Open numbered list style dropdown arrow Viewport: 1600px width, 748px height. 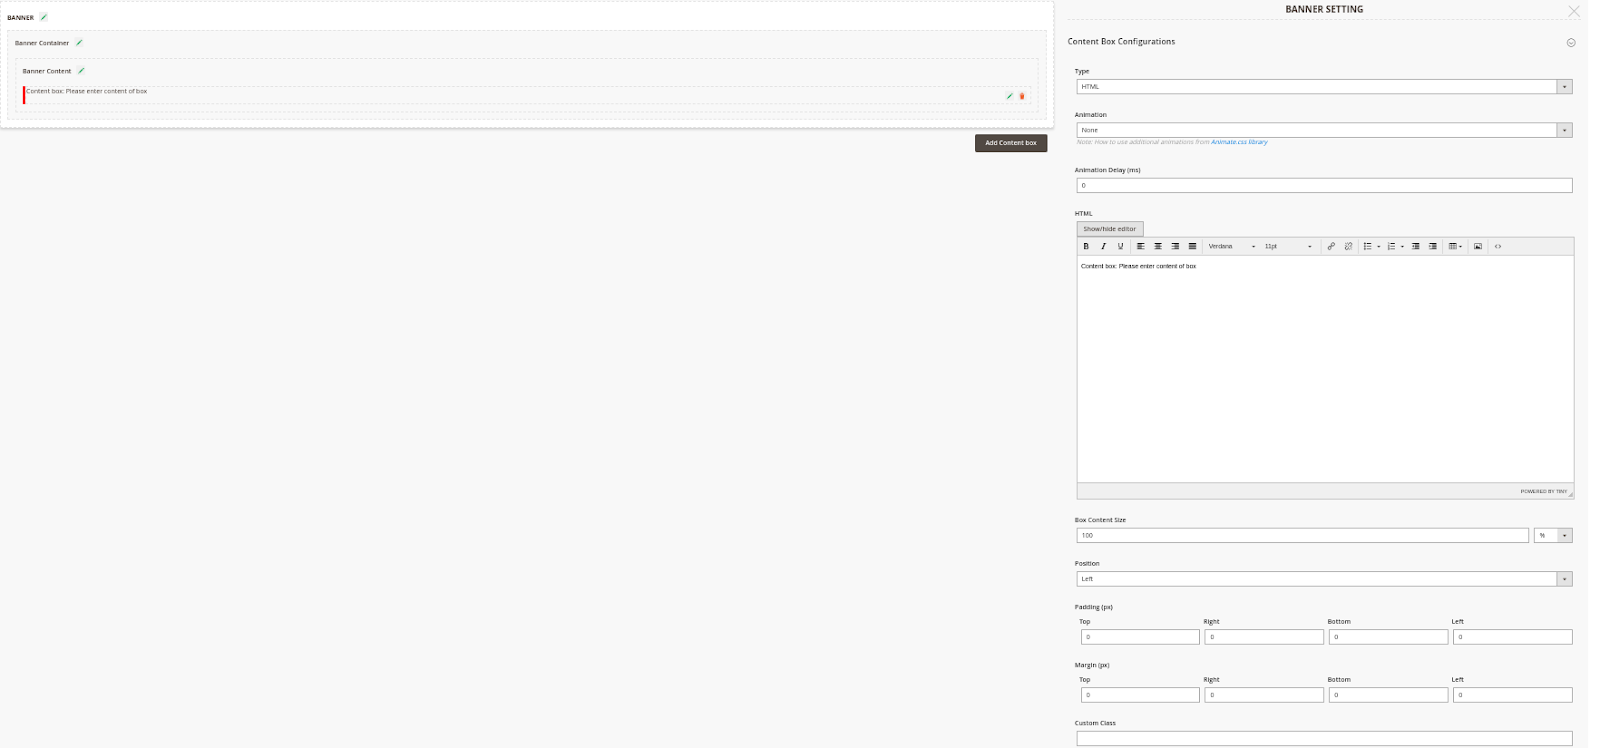1402,246
